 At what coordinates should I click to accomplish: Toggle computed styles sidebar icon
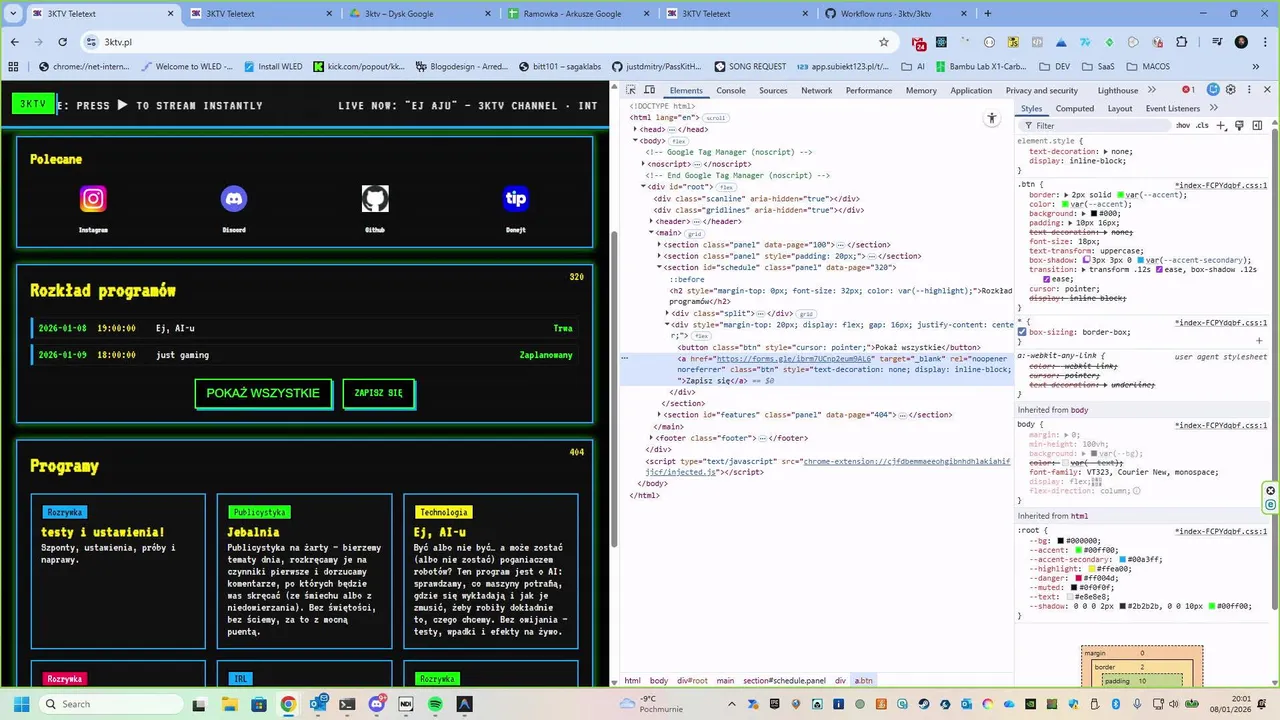[1257, 126]
